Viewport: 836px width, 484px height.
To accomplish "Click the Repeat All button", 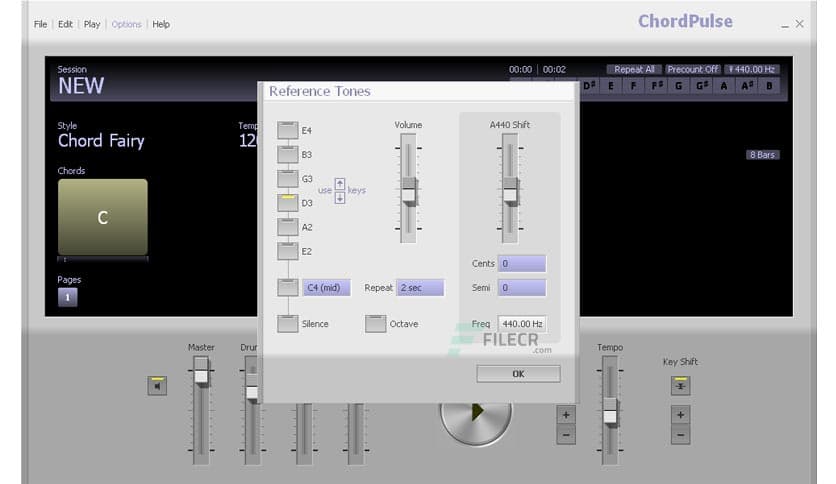I will pyautogui.click(x=634, y=69).
